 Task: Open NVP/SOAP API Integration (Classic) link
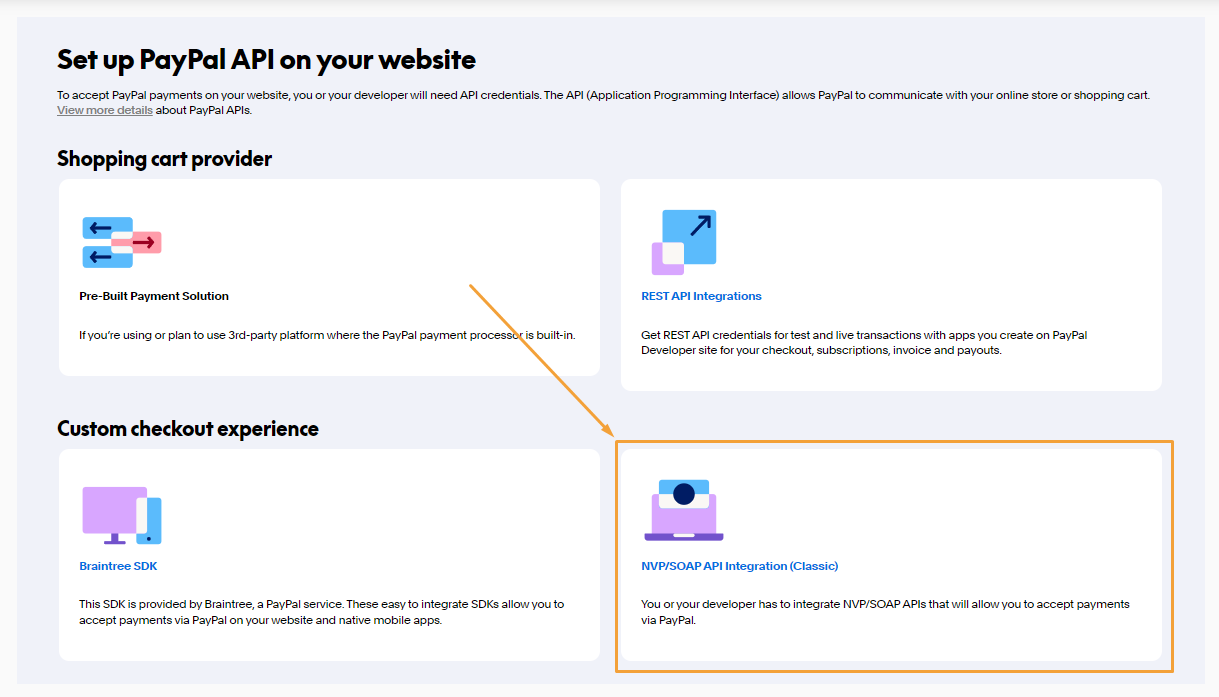click(x=739, y=566)
